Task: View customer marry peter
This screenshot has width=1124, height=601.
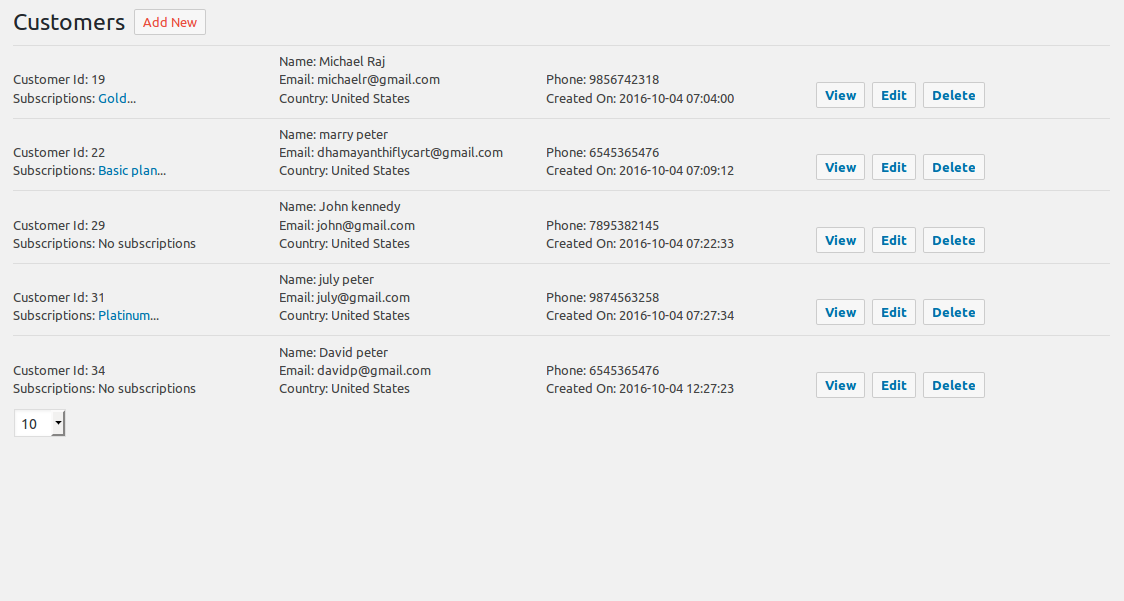Action: click(x=840, y=167)
